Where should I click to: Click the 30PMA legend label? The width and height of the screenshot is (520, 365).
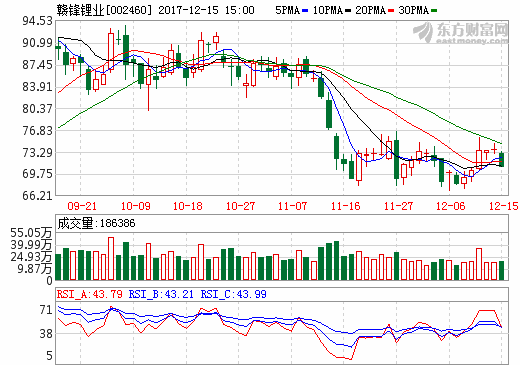(x=414, y=11)
